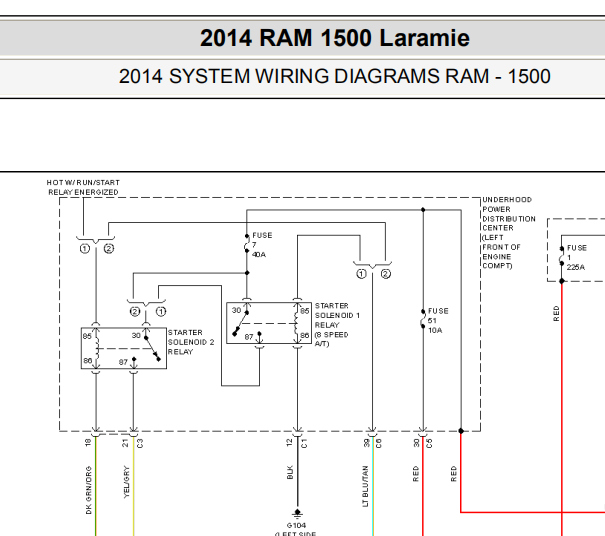This screenshot has width=605, height=536.
Task: Click the 'FUSE 7 40A' label
Action: tap(262, 245)
